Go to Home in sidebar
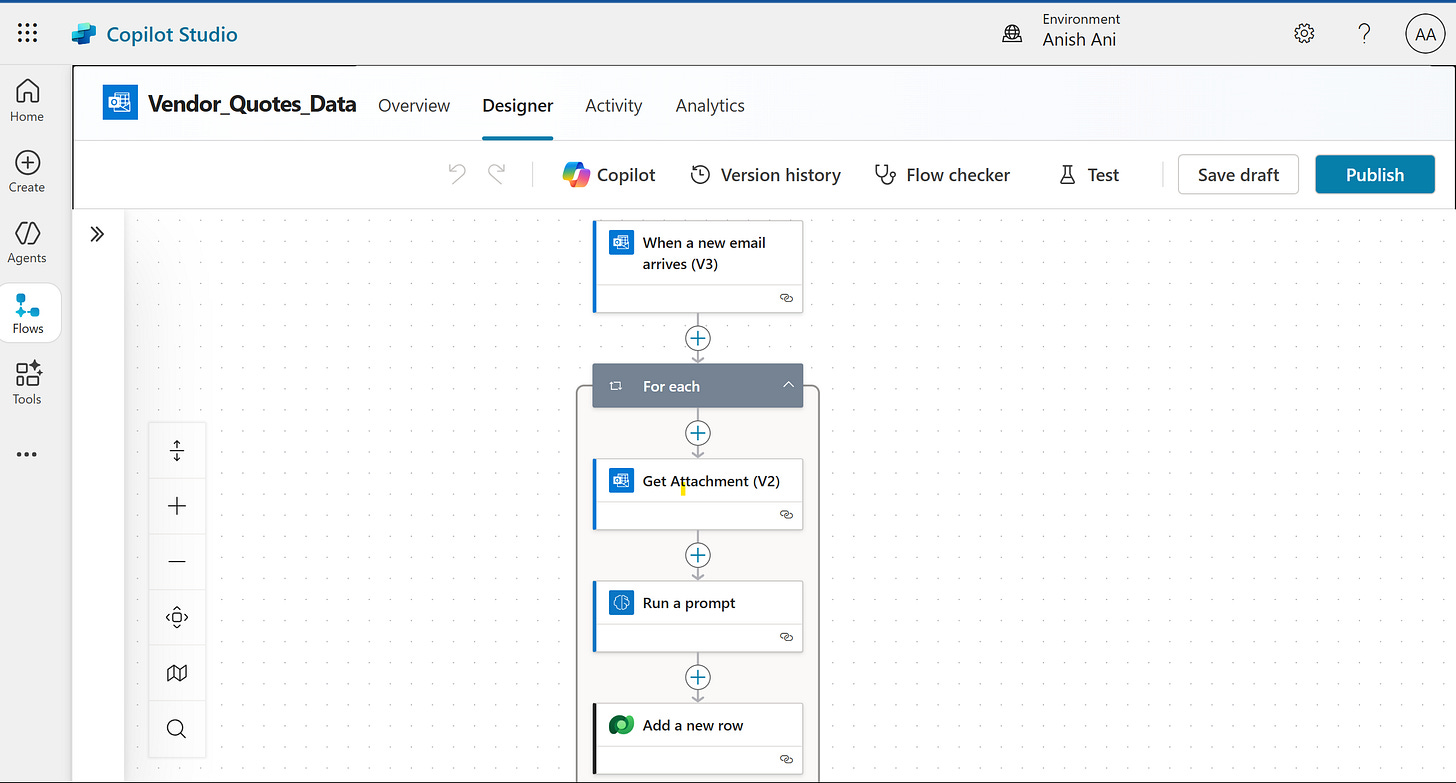Screen dimensions: 1456x783 tap(27, 101)
